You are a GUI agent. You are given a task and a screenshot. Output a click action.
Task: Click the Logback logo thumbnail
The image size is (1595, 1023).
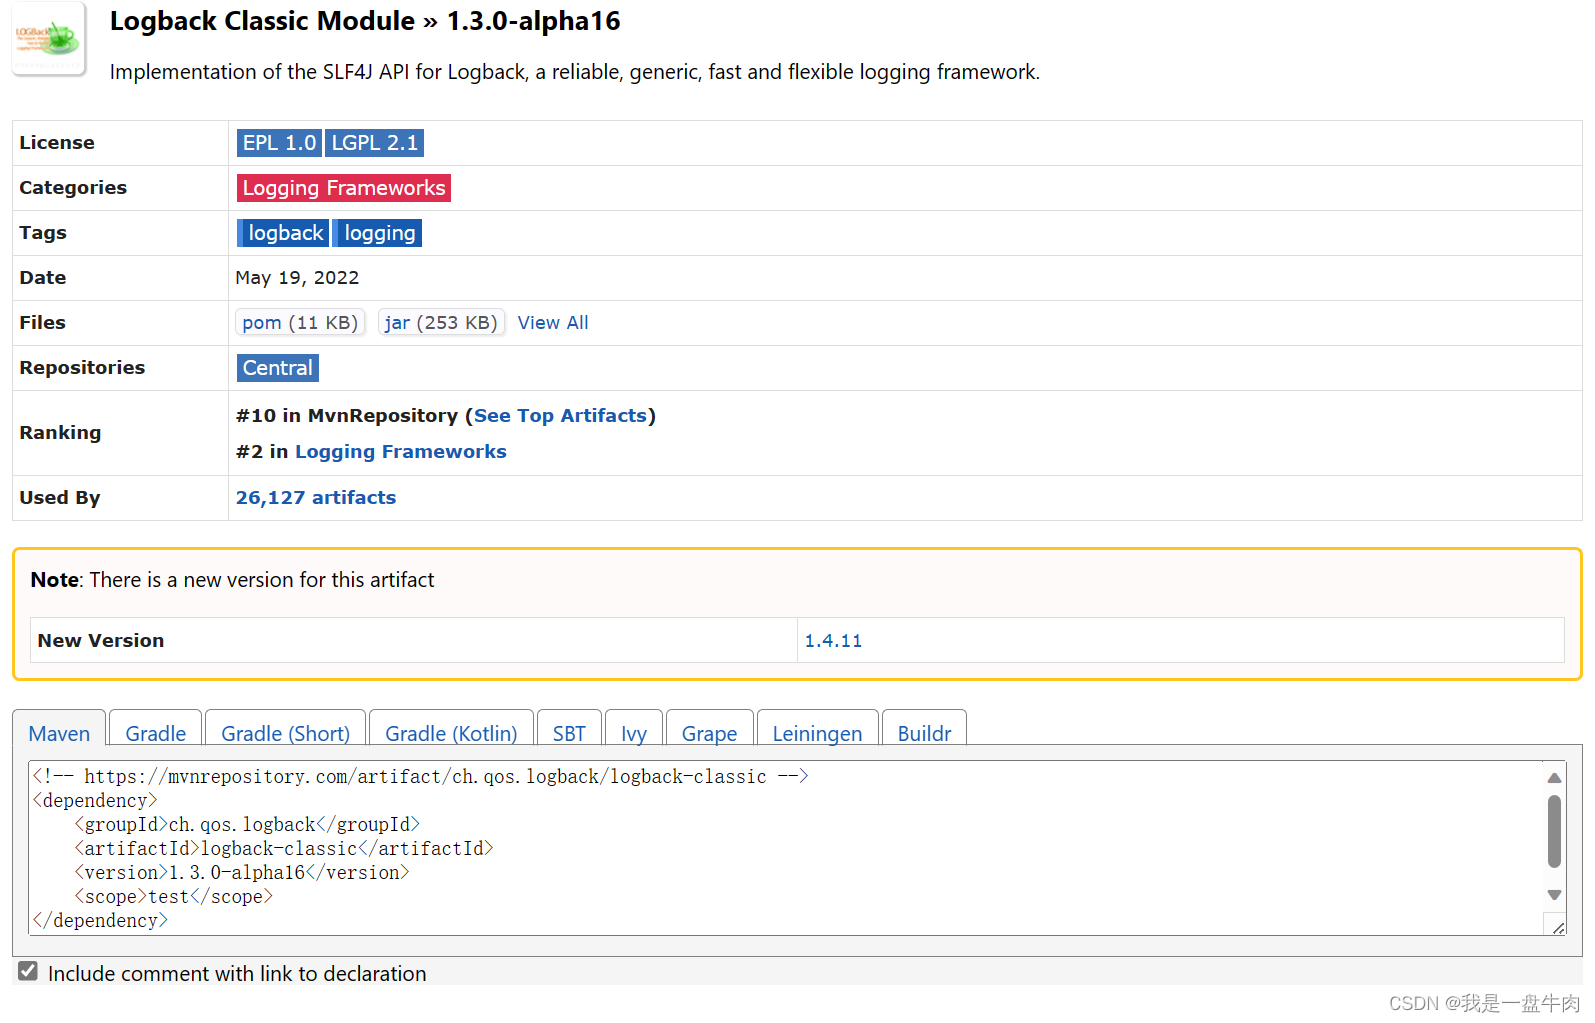pyautogui.click(x=48, y=39)
